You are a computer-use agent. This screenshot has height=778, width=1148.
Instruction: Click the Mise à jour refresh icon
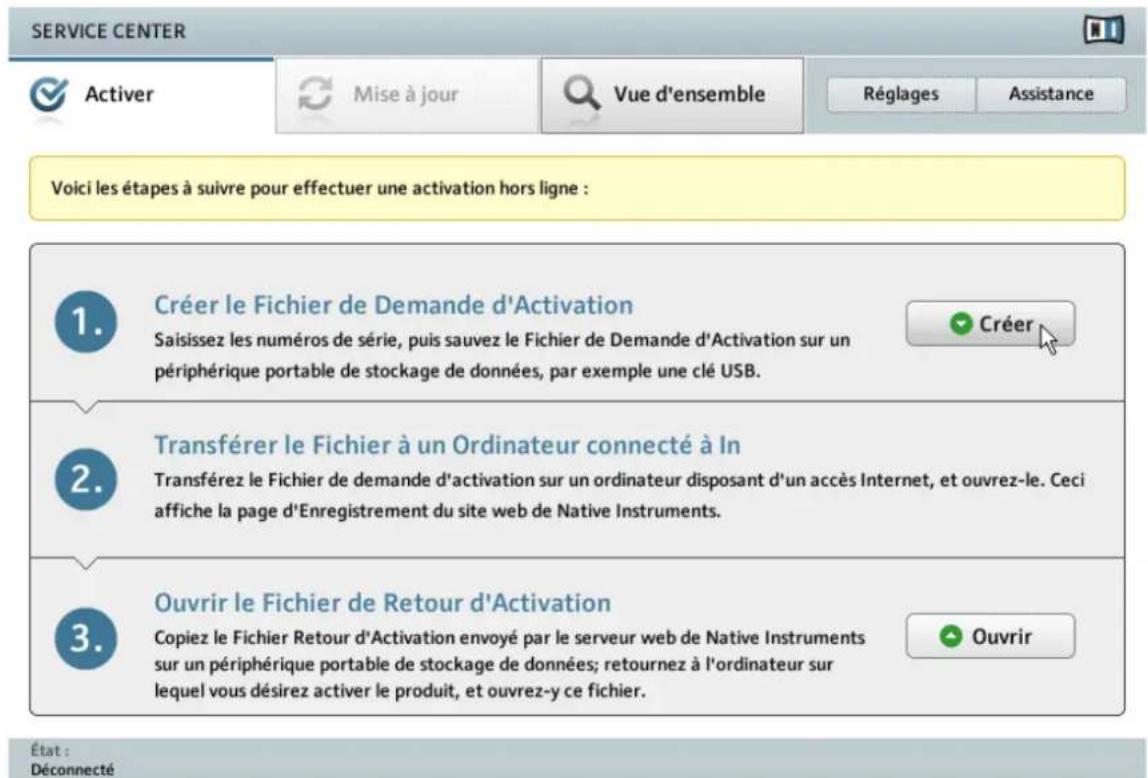pyautogui.click(x=316, y=94)
